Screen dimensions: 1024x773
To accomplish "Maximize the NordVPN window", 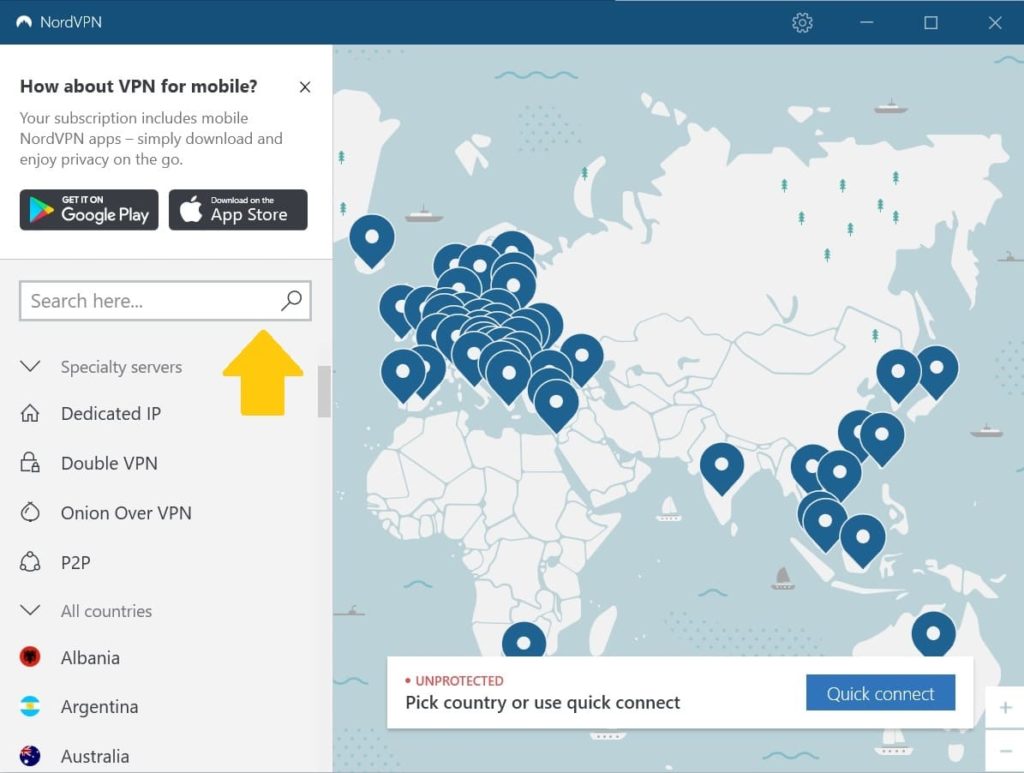I will (x=931, y=23).
